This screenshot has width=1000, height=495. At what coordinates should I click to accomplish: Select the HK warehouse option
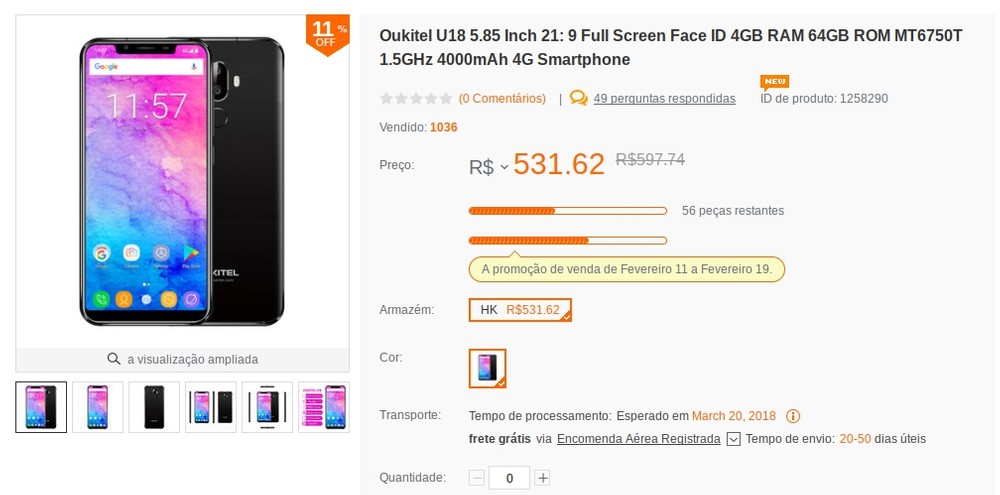520,310
